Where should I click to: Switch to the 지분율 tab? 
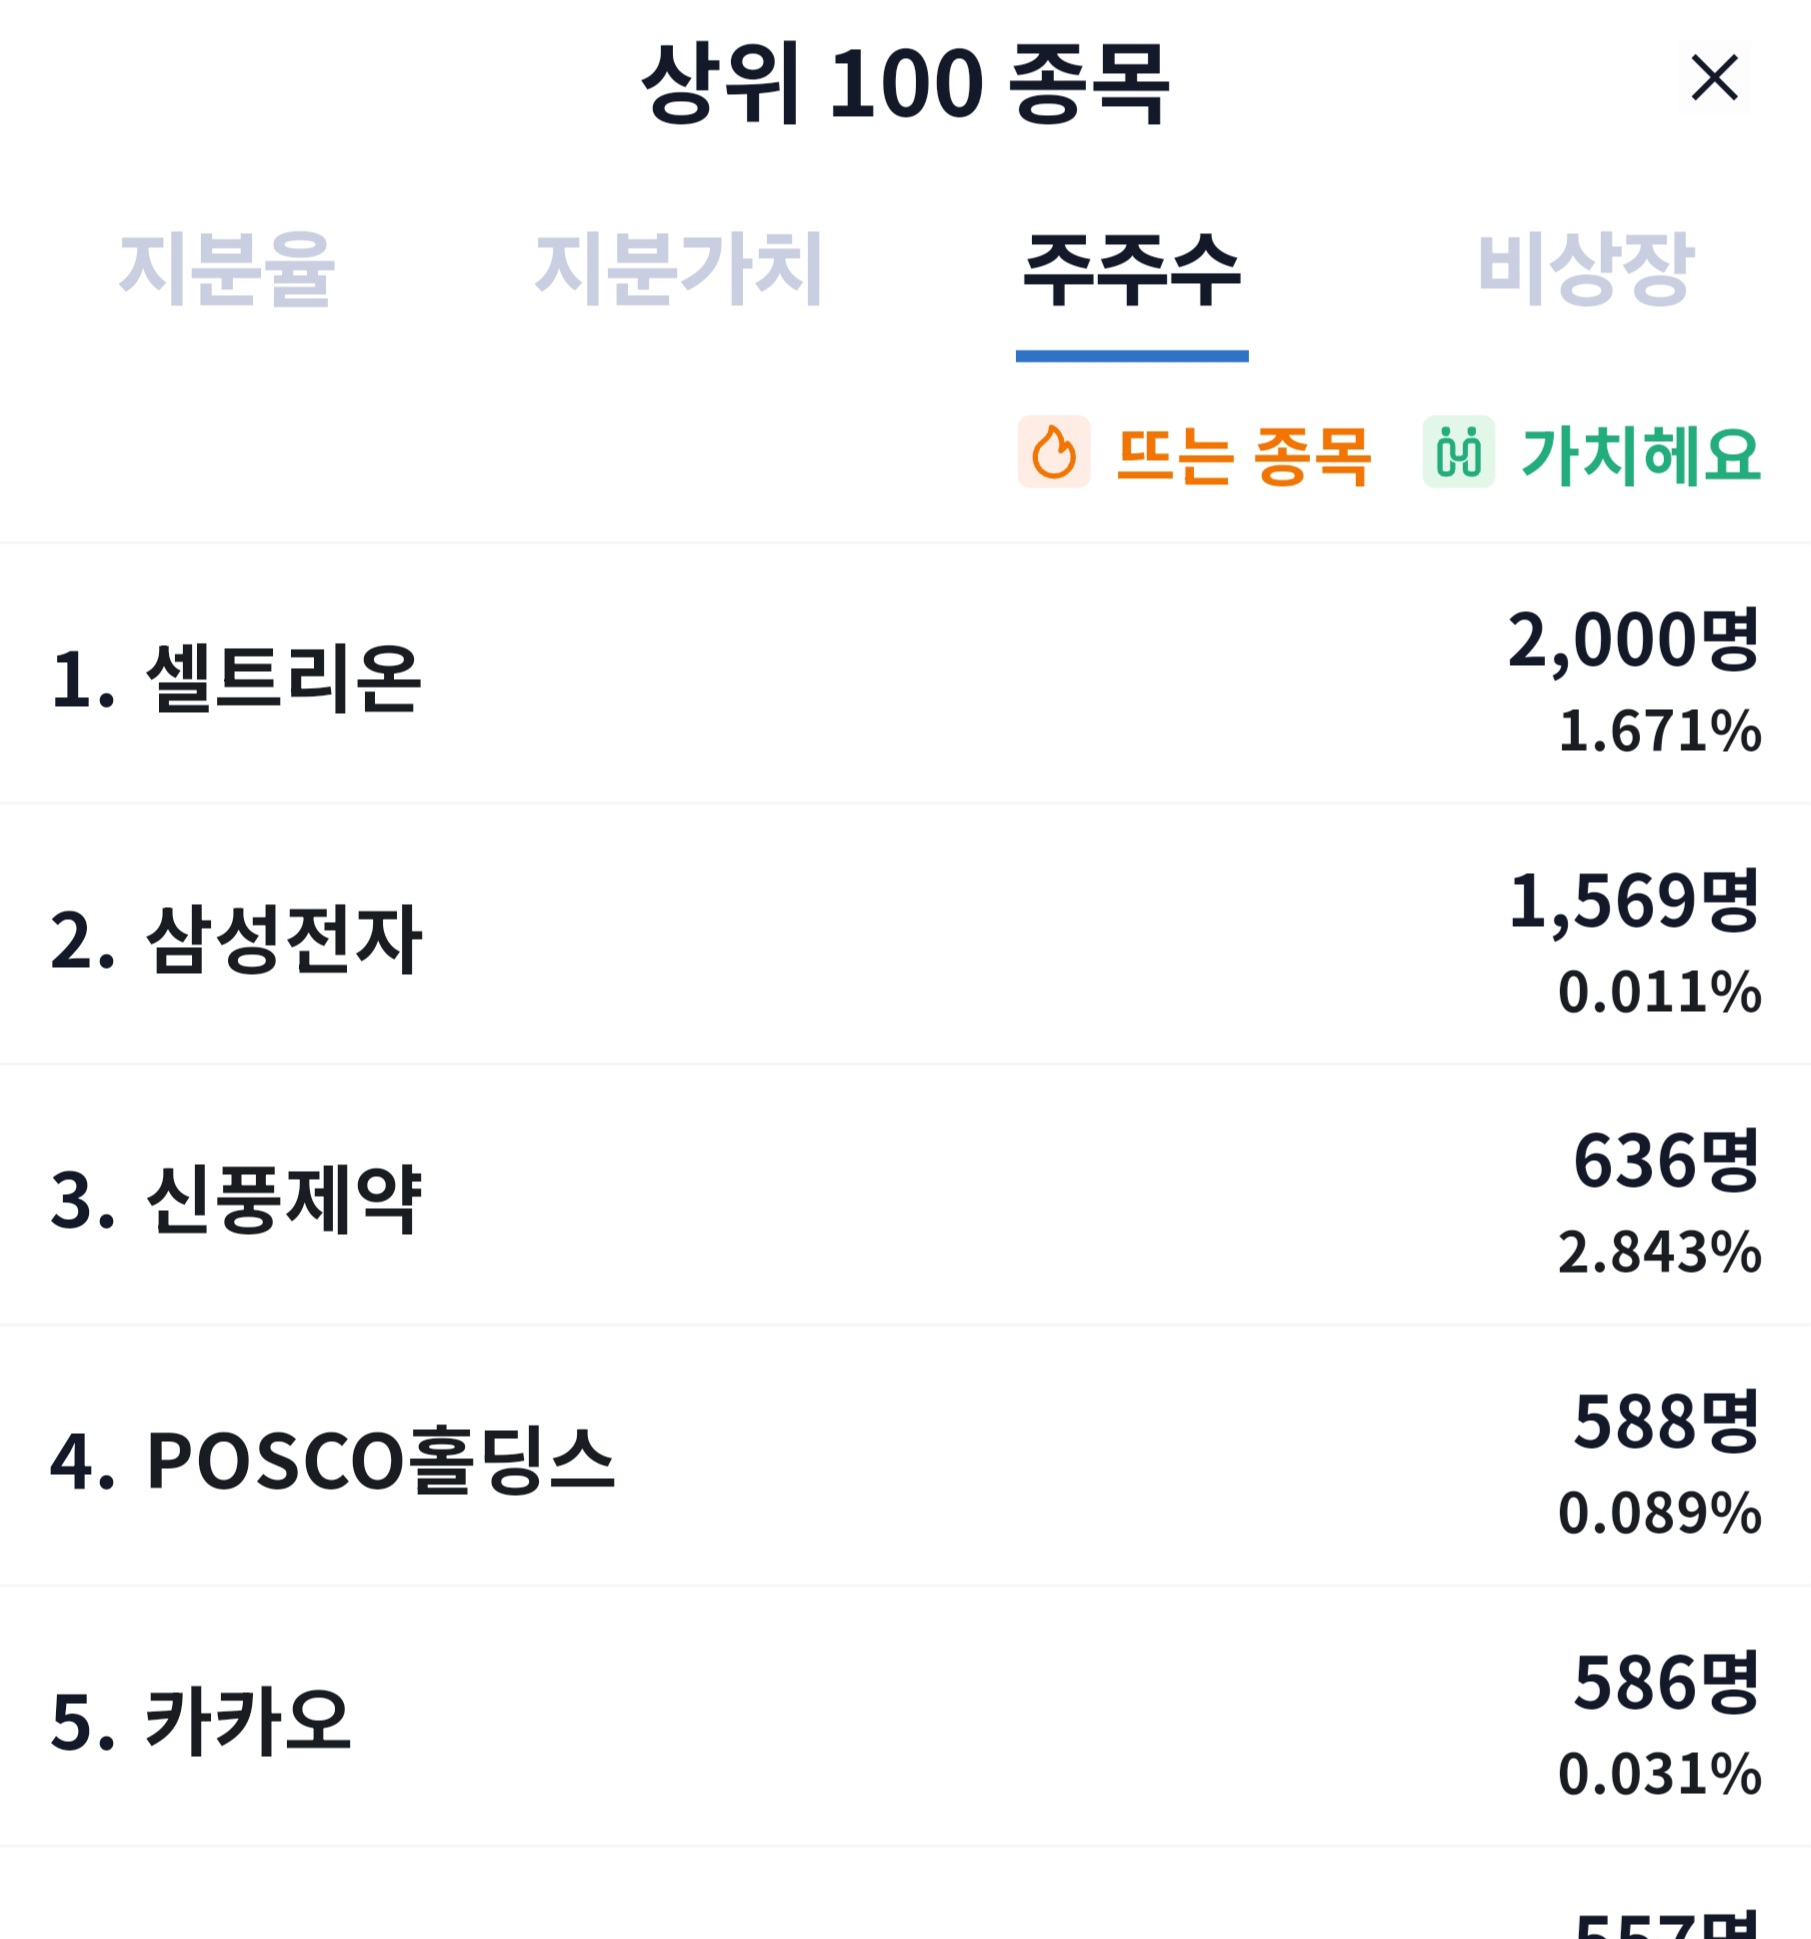tap(227, 268)
